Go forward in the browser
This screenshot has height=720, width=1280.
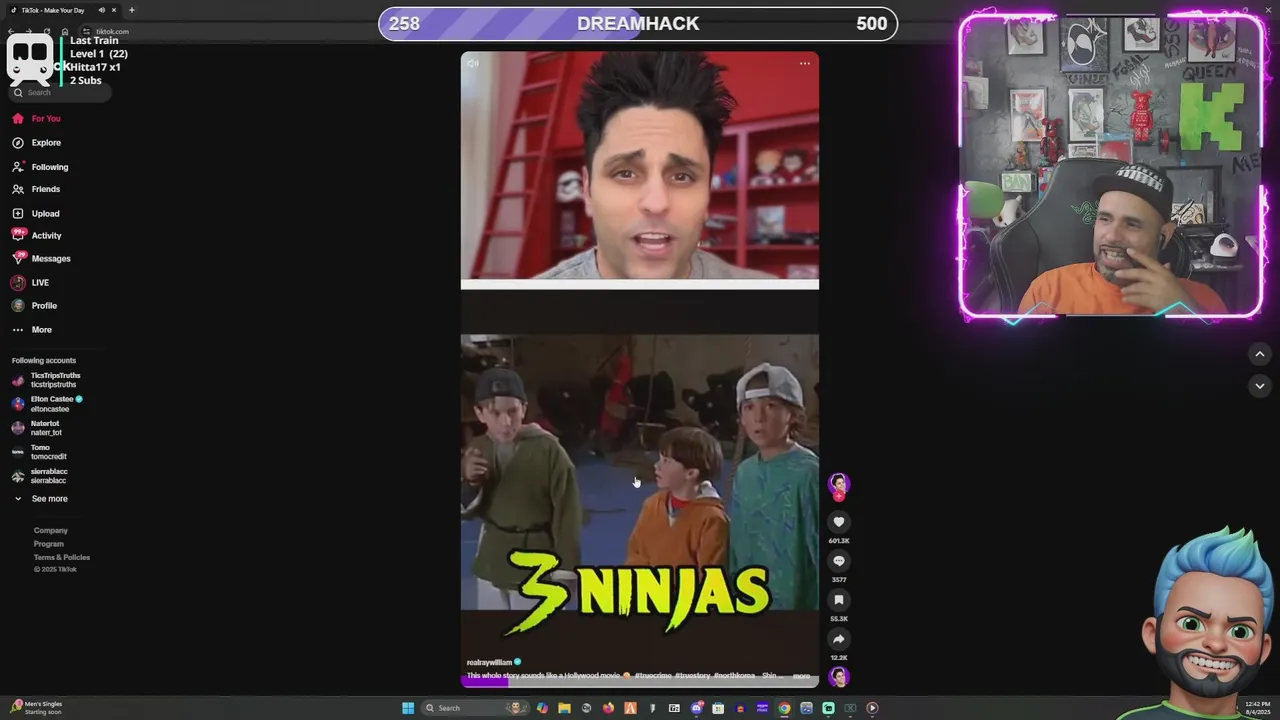[29, 32]
